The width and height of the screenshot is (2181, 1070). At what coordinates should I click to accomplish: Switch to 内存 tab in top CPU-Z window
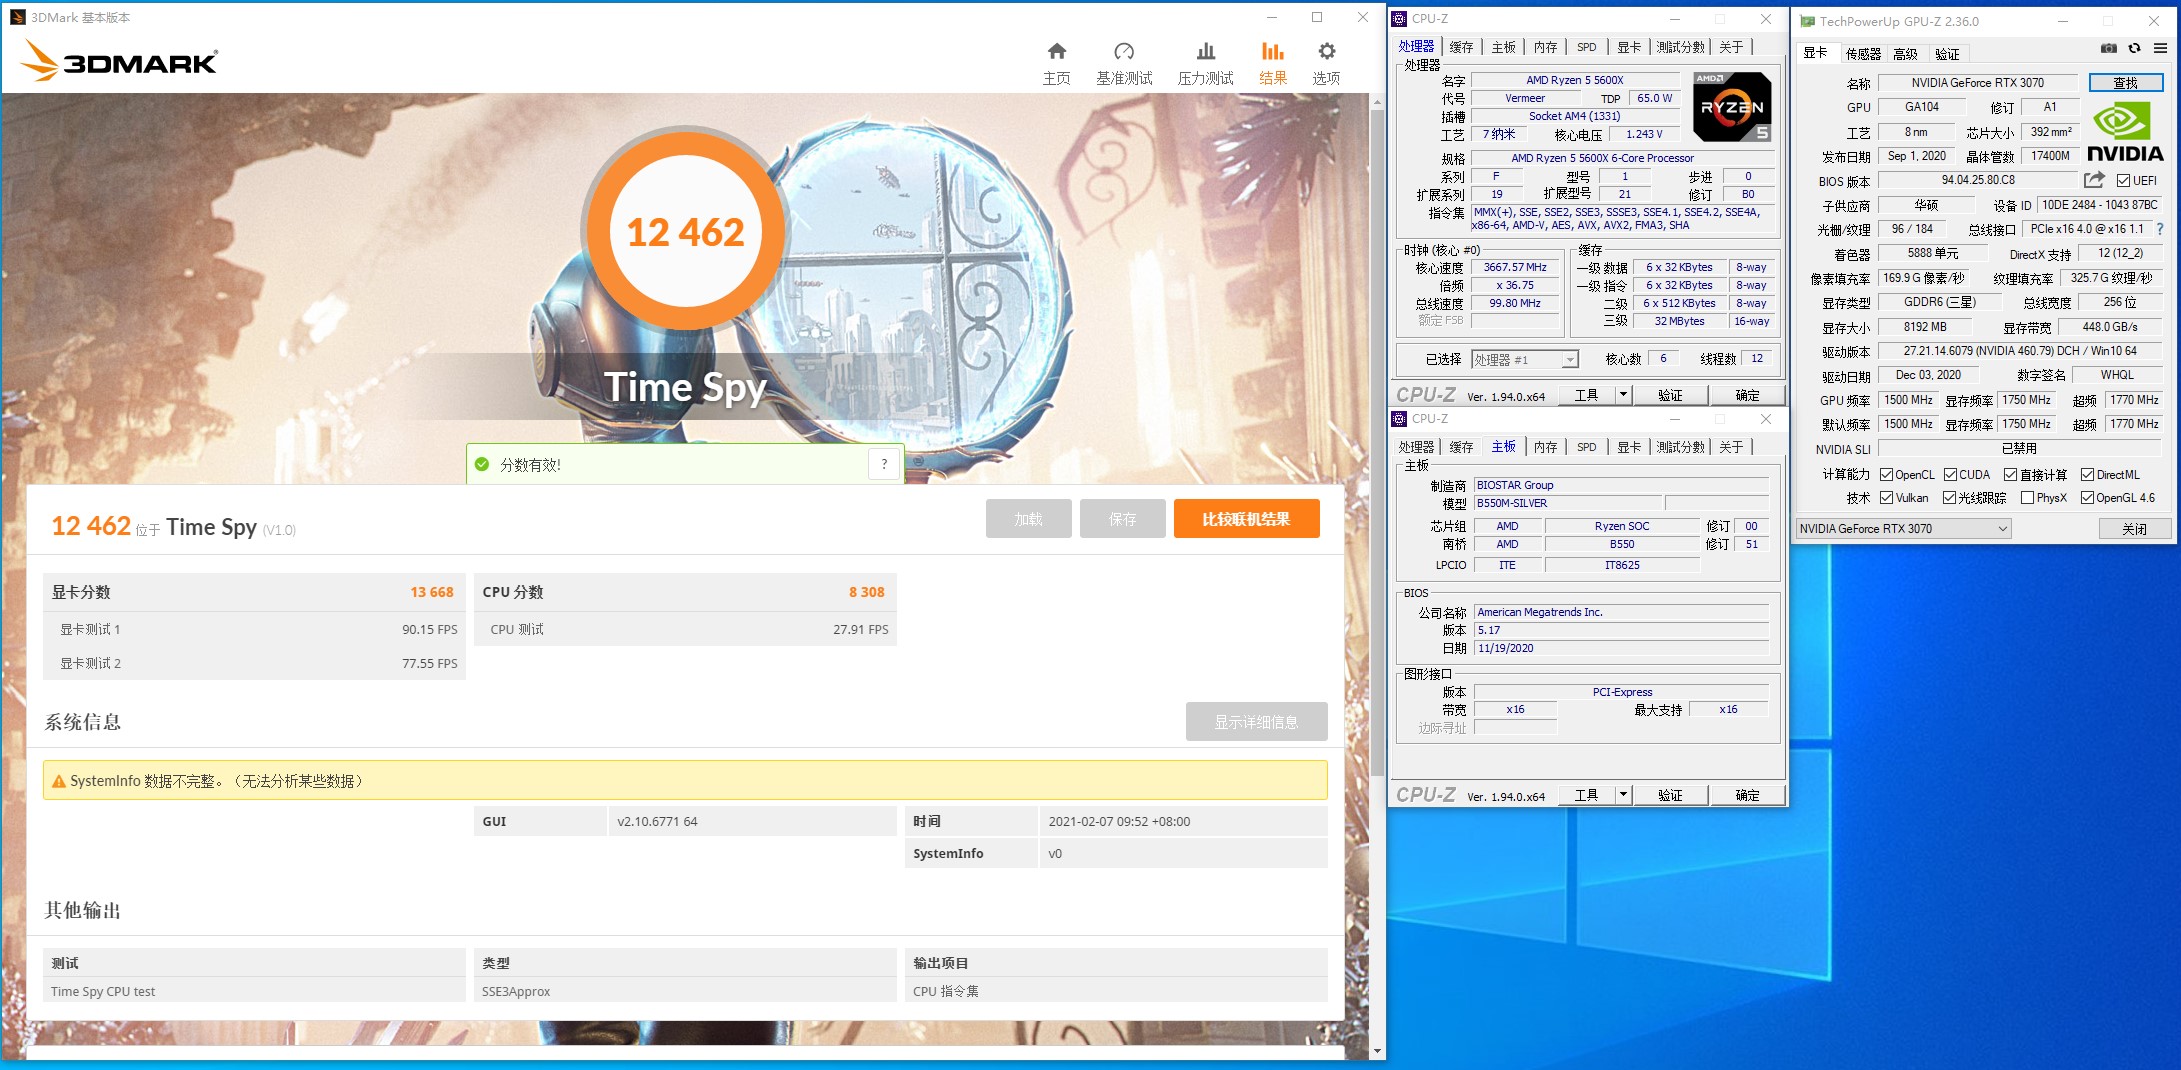pyautogui.click(x=1545, y=47)
